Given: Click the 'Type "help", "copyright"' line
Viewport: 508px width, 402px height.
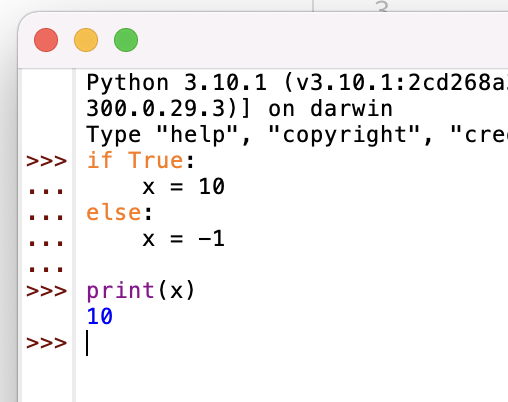Looking at the screenshot, I should pos(297,135).
